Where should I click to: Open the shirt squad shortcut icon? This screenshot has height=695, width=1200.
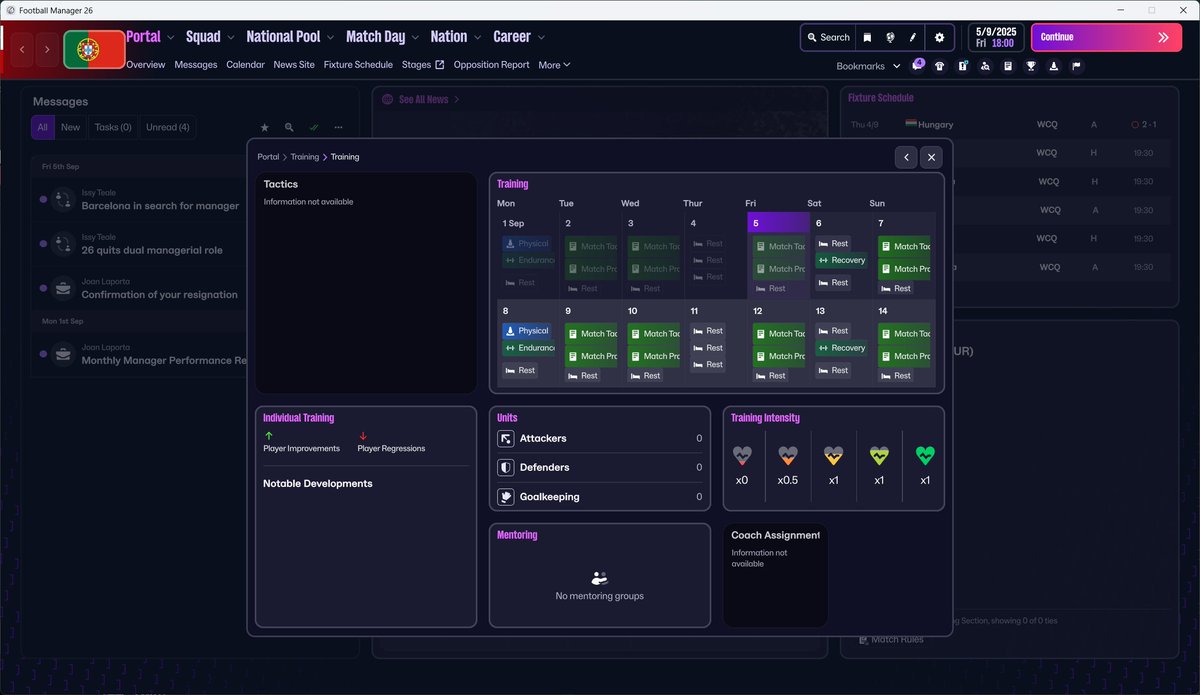940,66
